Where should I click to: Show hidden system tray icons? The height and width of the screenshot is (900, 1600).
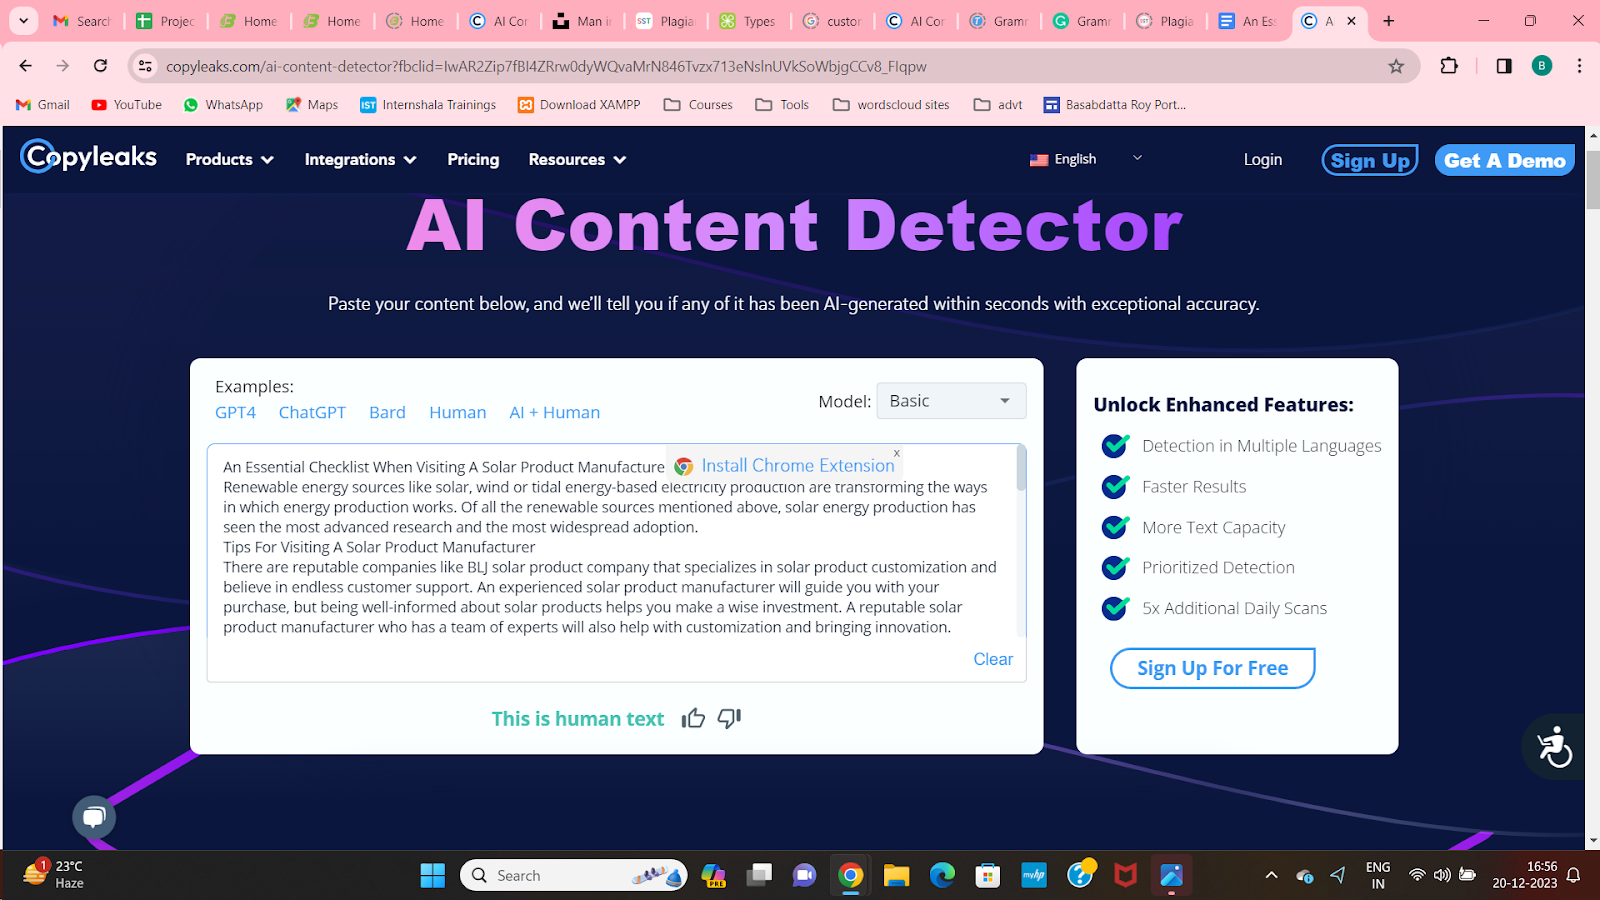tap(1271, 875)
